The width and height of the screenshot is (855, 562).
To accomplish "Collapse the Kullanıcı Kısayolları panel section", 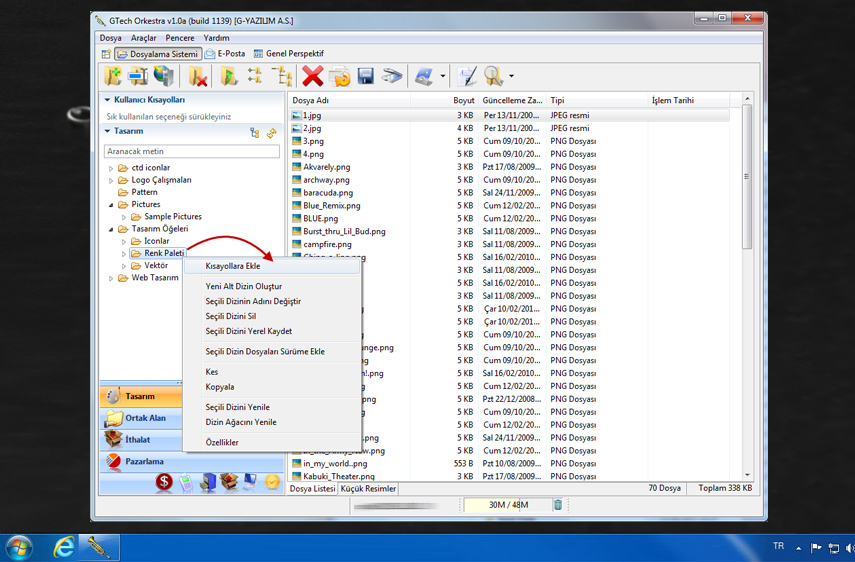I will click(x=108, y=100).
